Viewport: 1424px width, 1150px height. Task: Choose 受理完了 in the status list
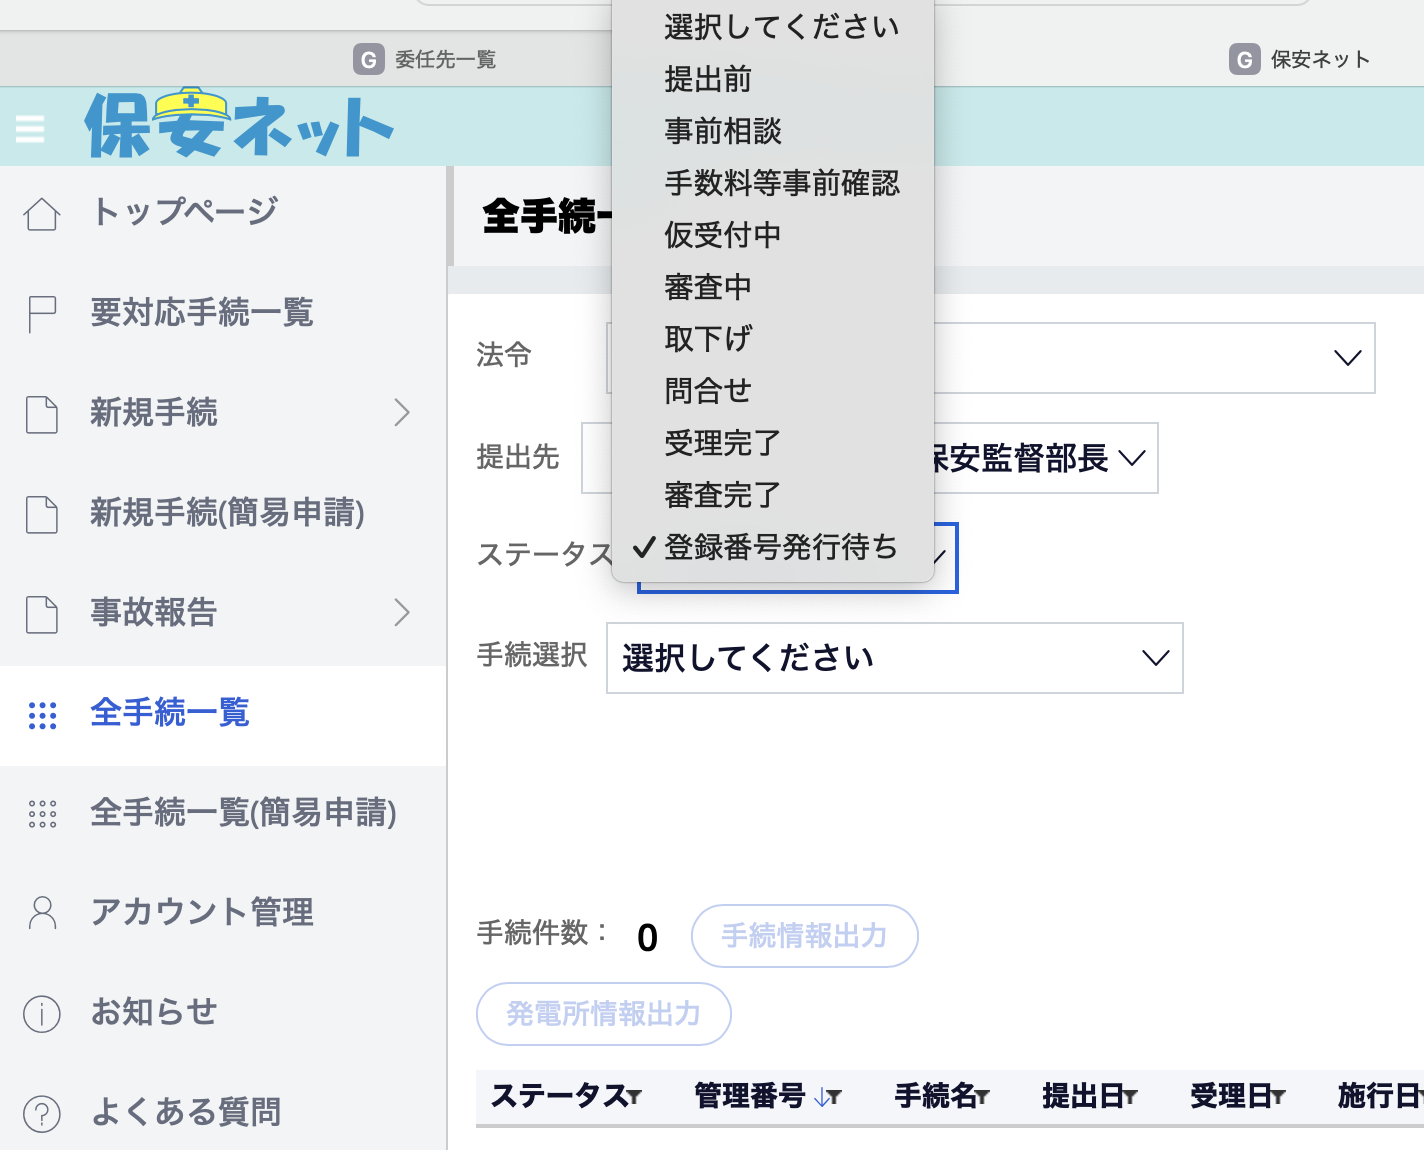[x=722, y=443]
